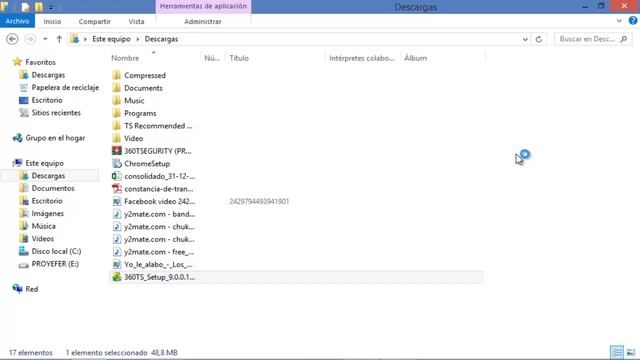Select the Music folder icon
This screenshot has height=360, width=640.
pyautogui.click(x=117, y=100)
